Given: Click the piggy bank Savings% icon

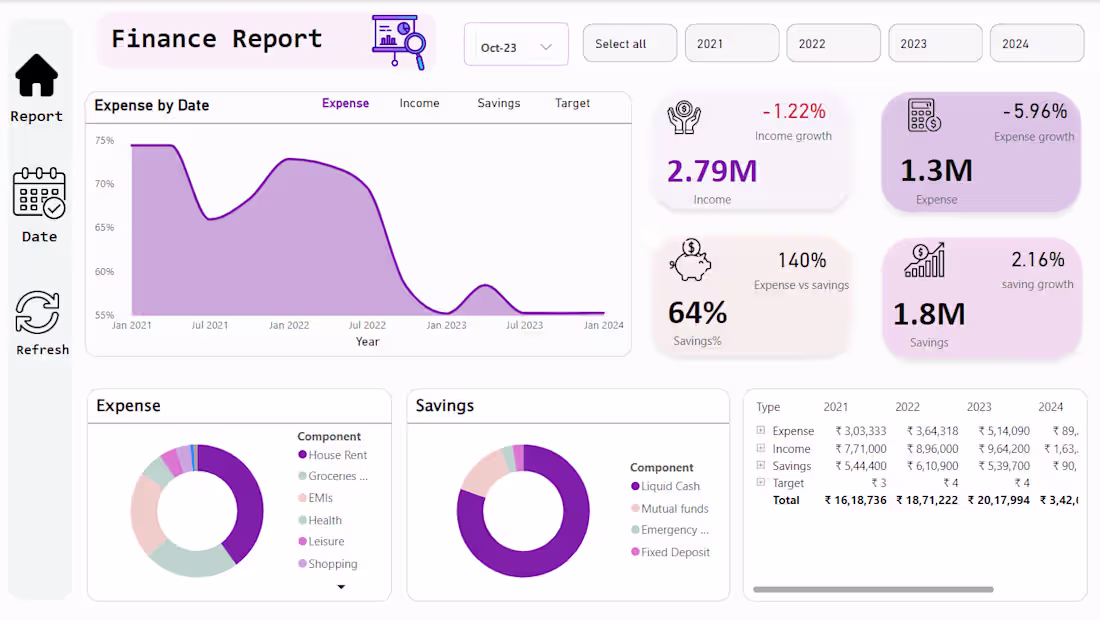Looking at the screenshot, I should (690, 260).
